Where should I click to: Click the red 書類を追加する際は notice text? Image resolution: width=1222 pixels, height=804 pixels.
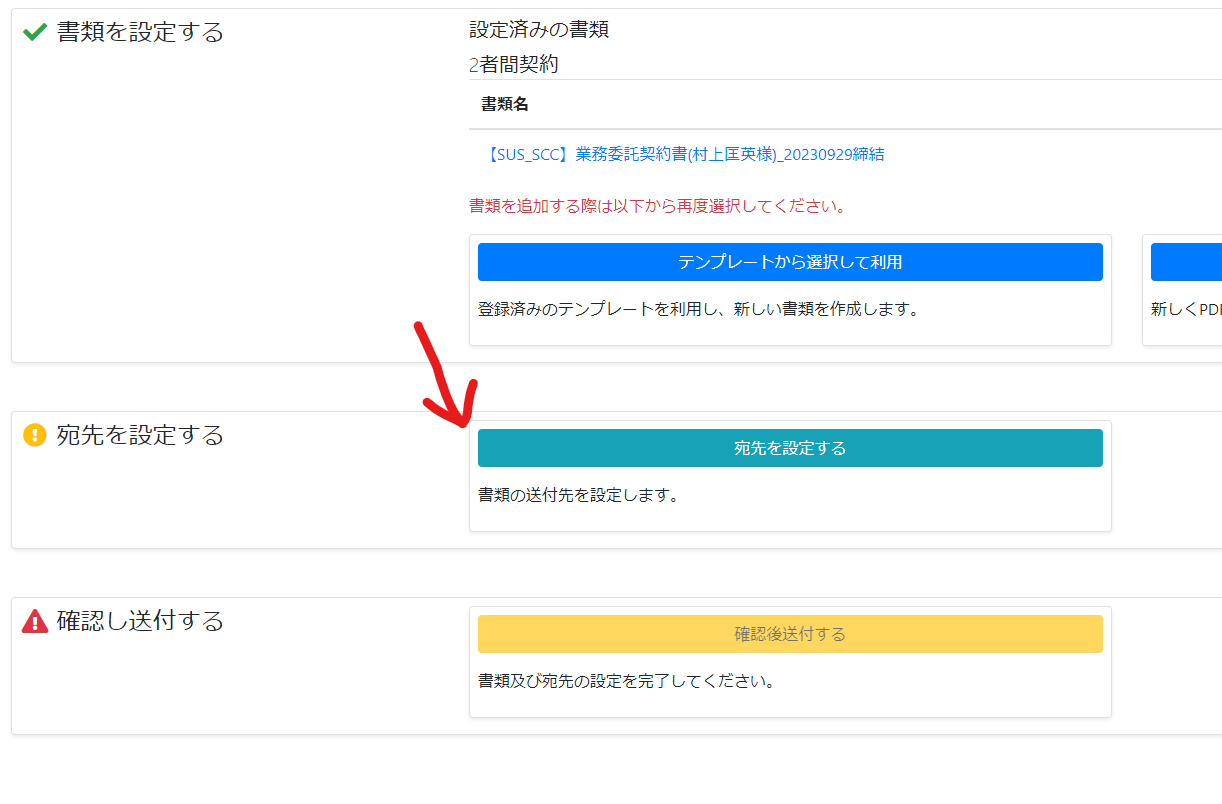tap(657, 207)
